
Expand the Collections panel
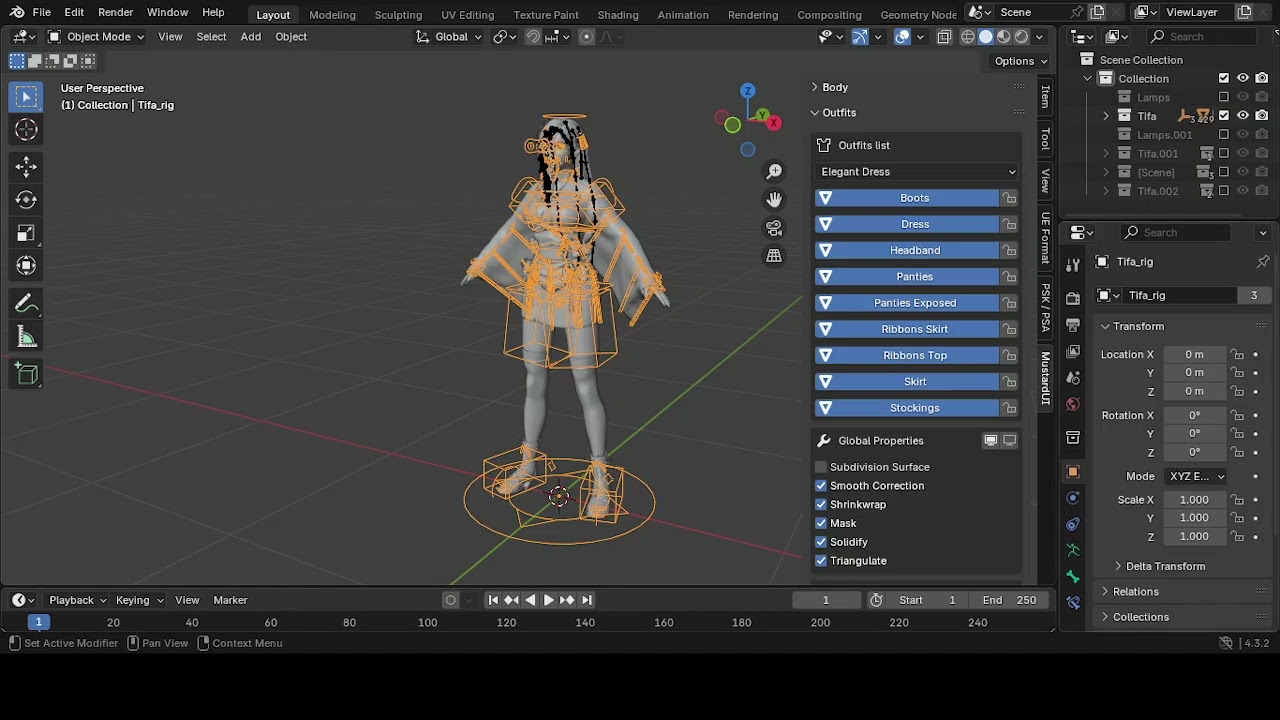[1141, 617]
